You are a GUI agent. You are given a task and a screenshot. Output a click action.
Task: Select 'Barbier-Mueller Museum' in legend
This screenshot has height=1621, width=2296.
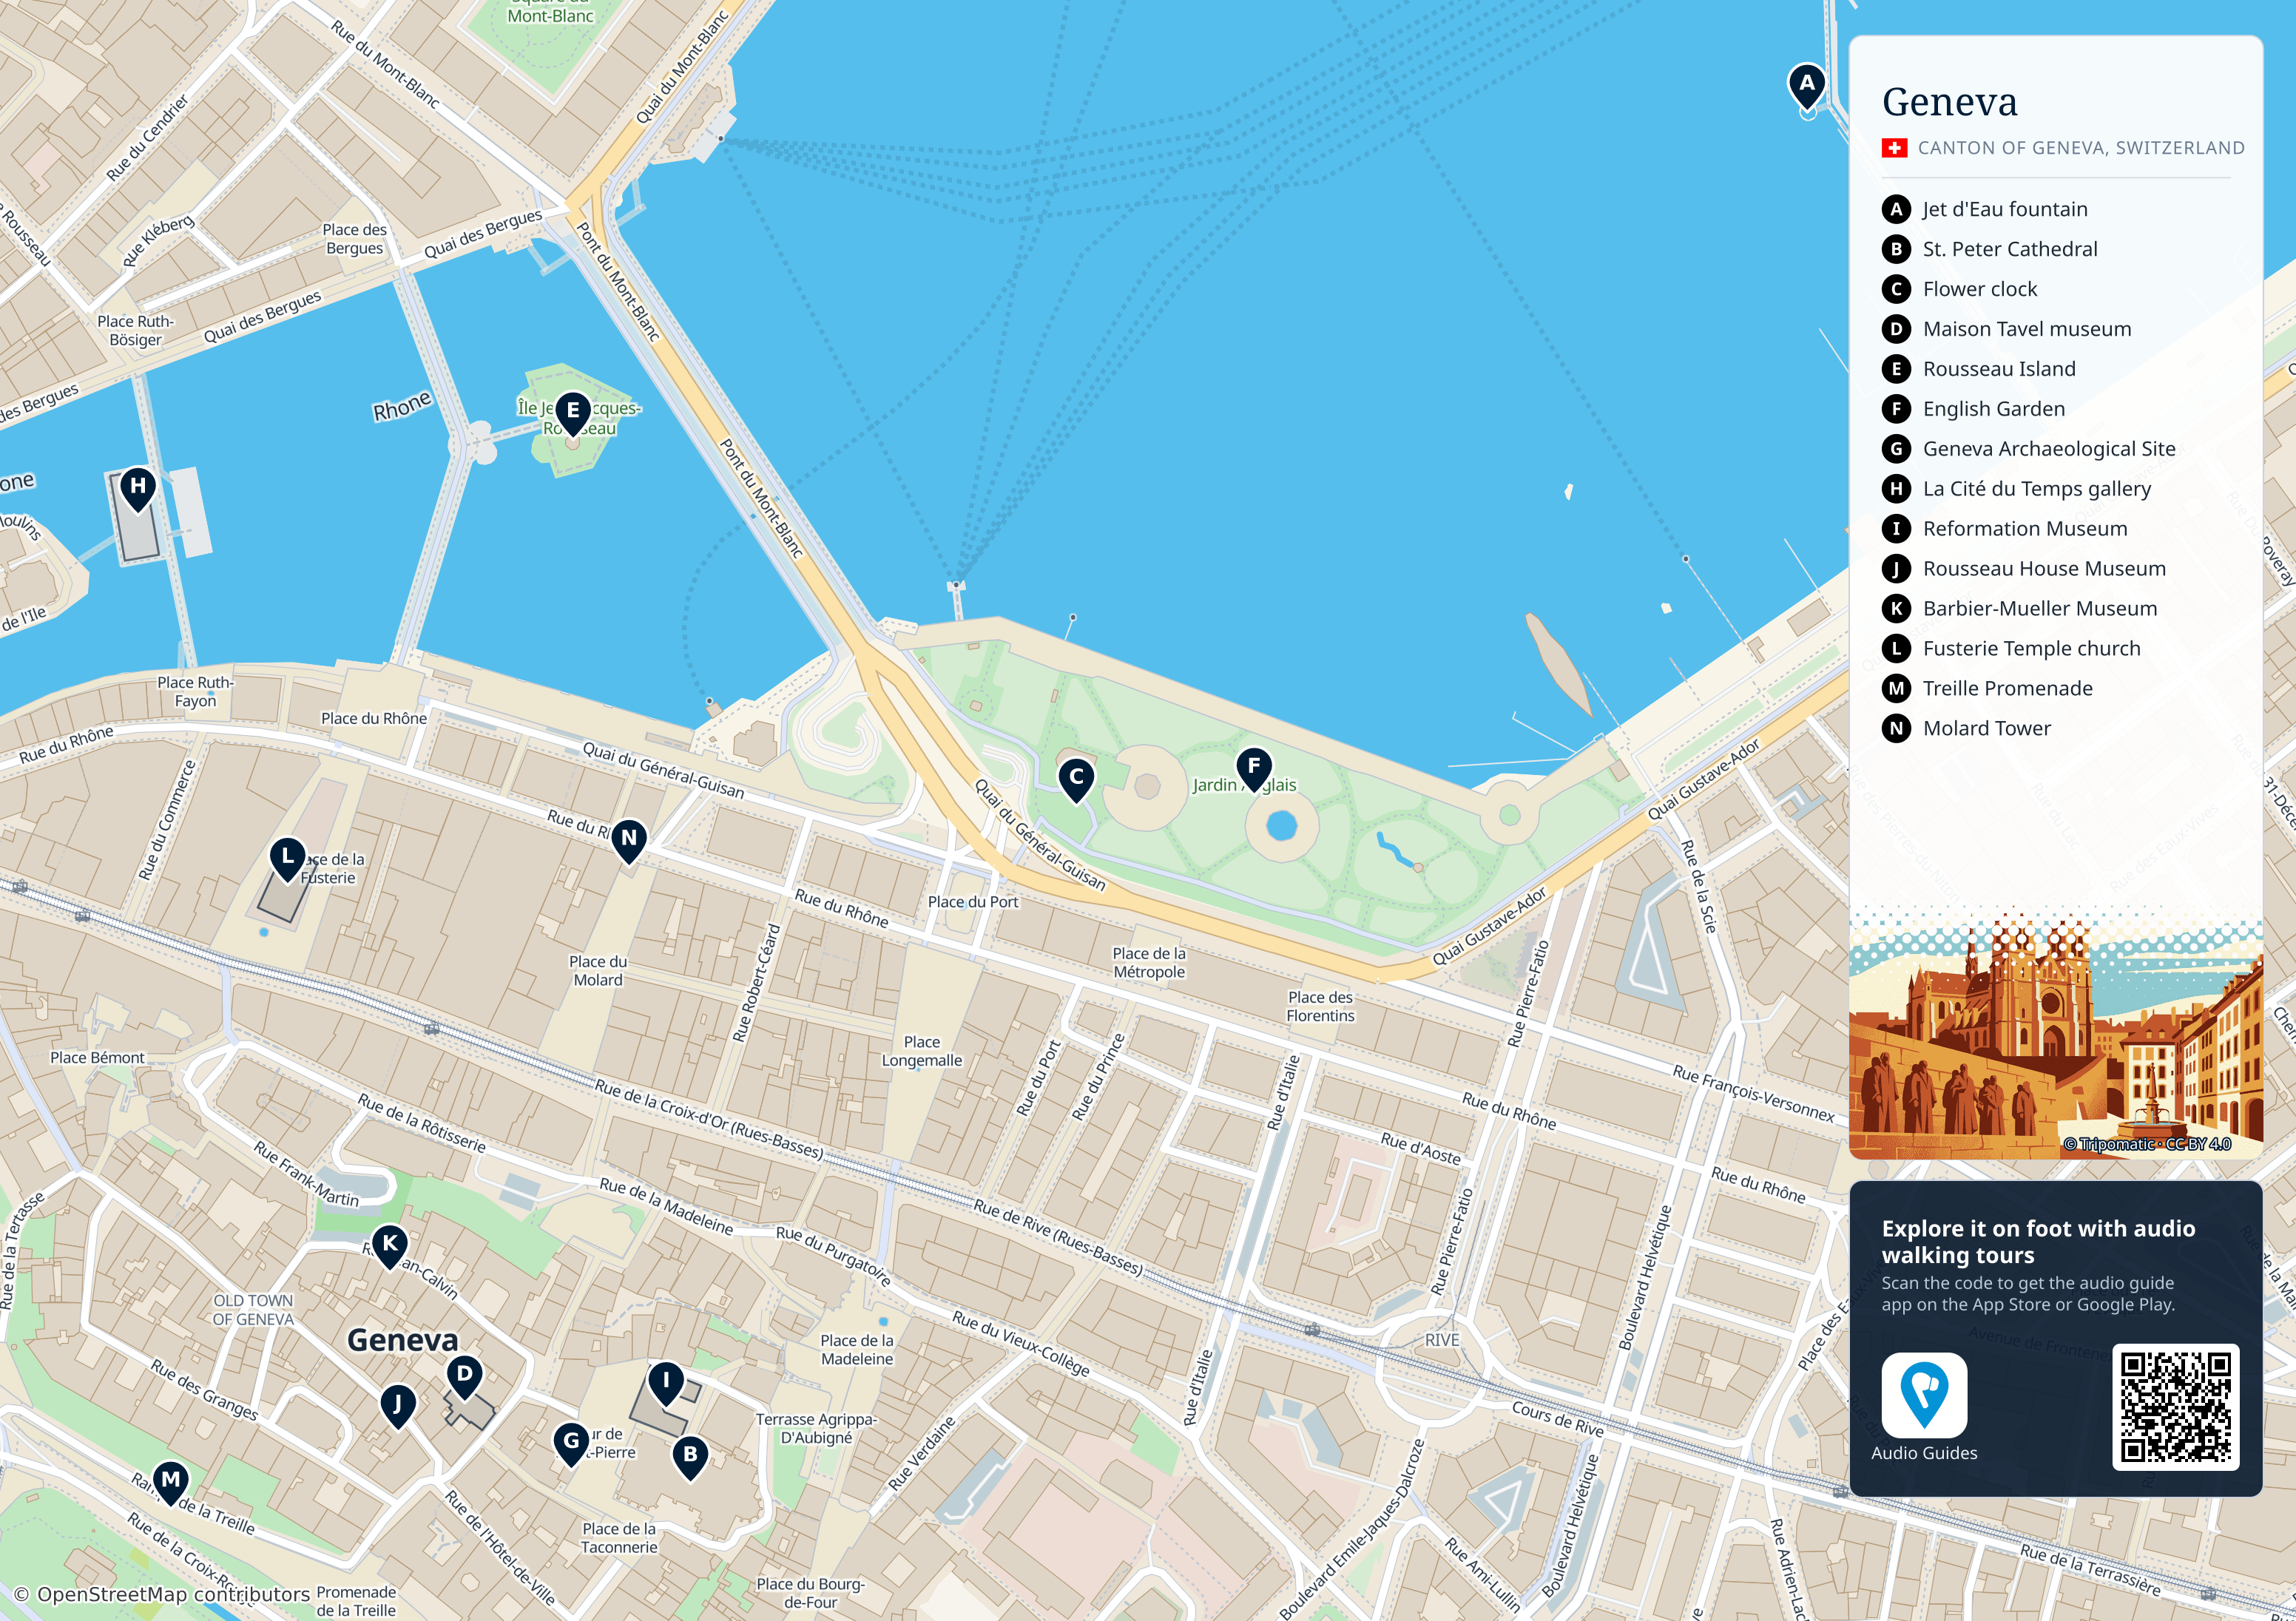pyautogui.click(x=2040, y=609)
